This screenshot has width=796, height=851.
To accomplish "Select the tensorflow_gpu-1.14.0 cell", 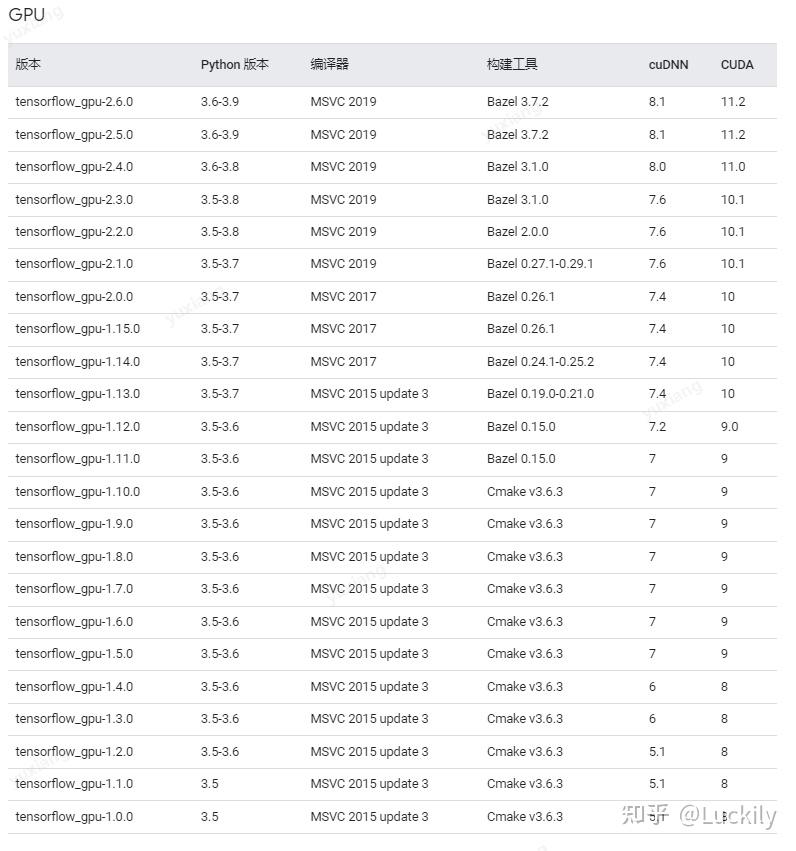I will click(x=78, y=362).
